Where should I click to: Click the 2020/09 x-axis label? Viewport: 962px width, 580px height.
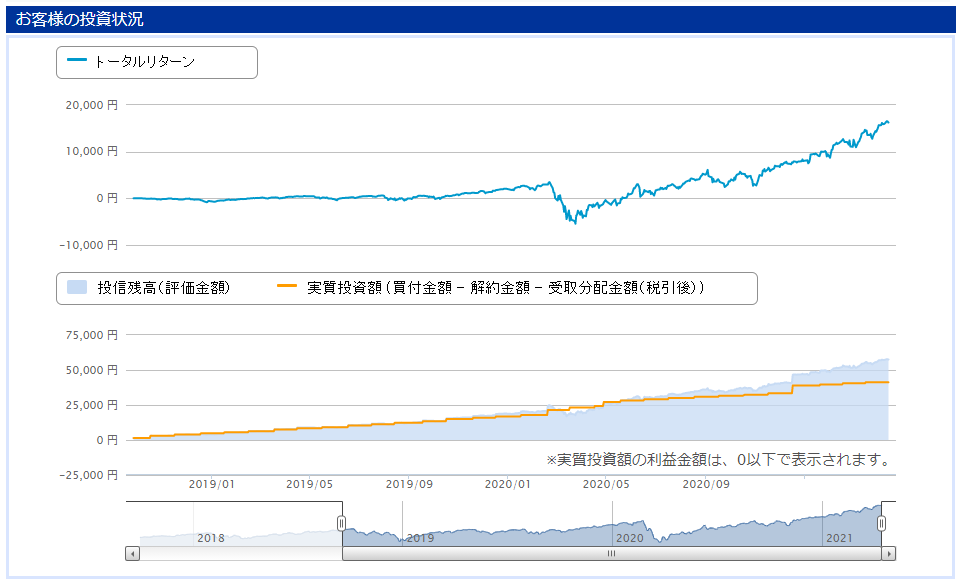pyautogui.click(x=706, y=484)
